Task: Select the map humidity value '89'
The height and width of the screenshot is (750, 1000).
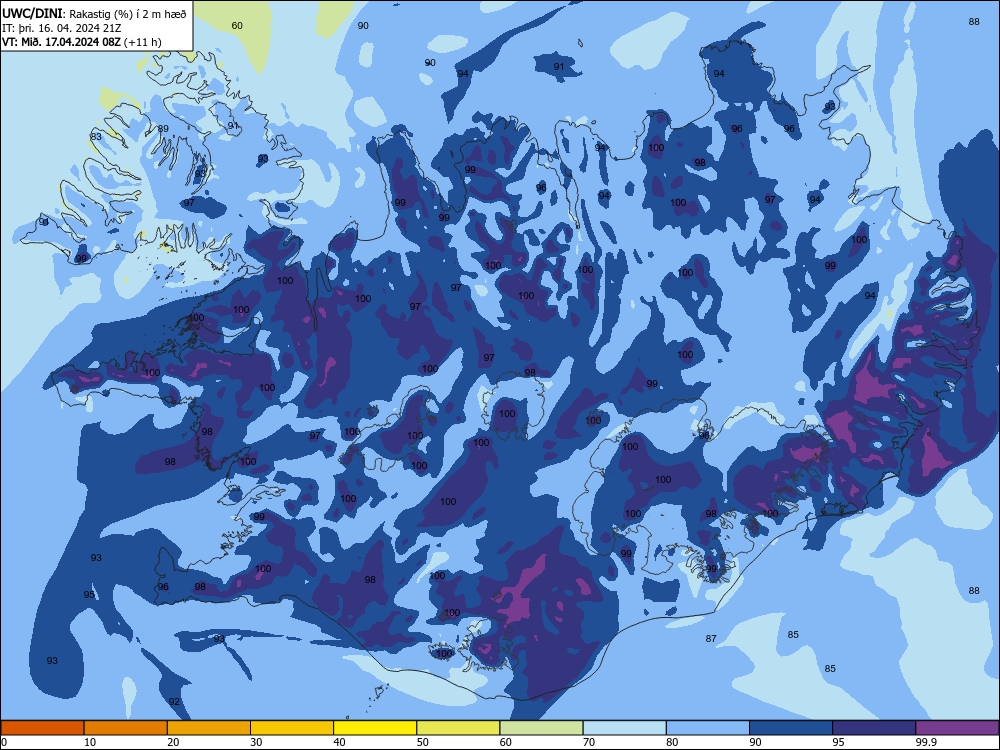Action: tap(163, 128)
